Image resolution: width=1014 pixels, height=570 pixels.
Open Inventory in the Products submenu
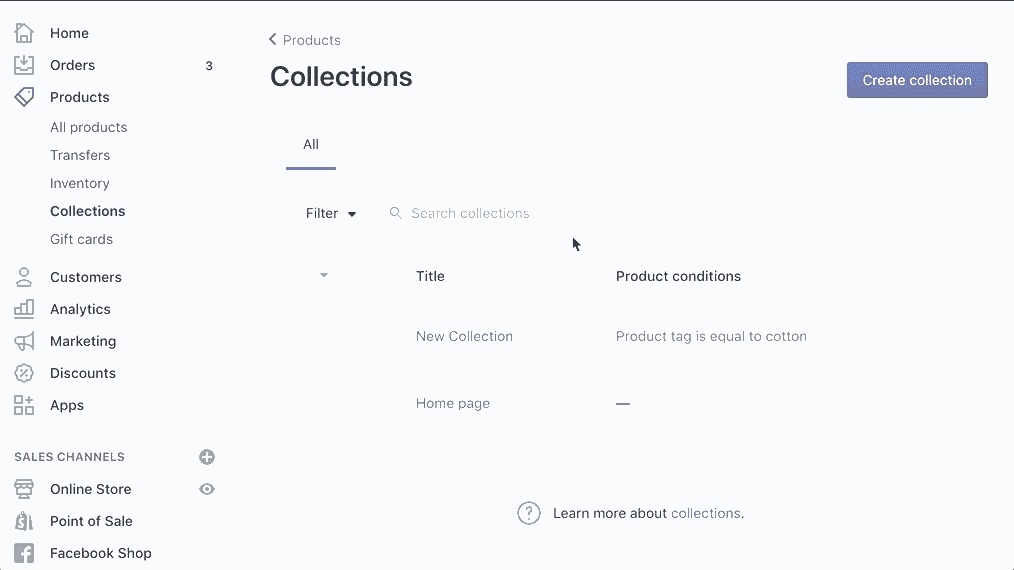pos(80,183)
